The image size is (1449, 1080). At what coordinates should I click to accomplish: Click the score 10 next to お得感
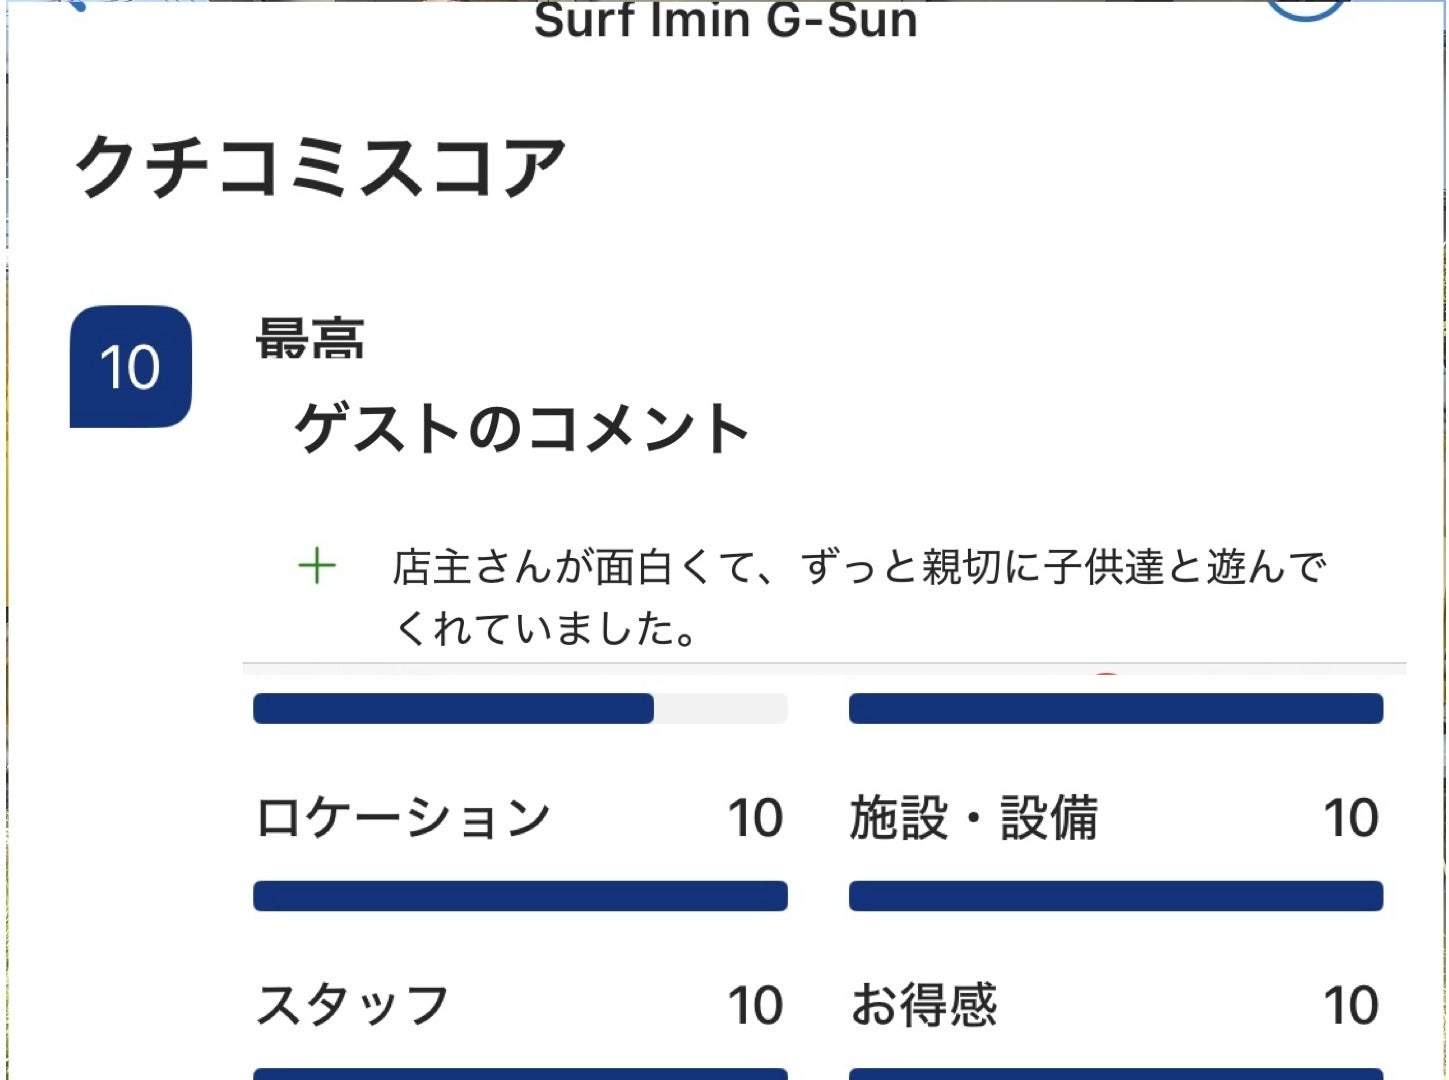[x=1350, y=1005]
